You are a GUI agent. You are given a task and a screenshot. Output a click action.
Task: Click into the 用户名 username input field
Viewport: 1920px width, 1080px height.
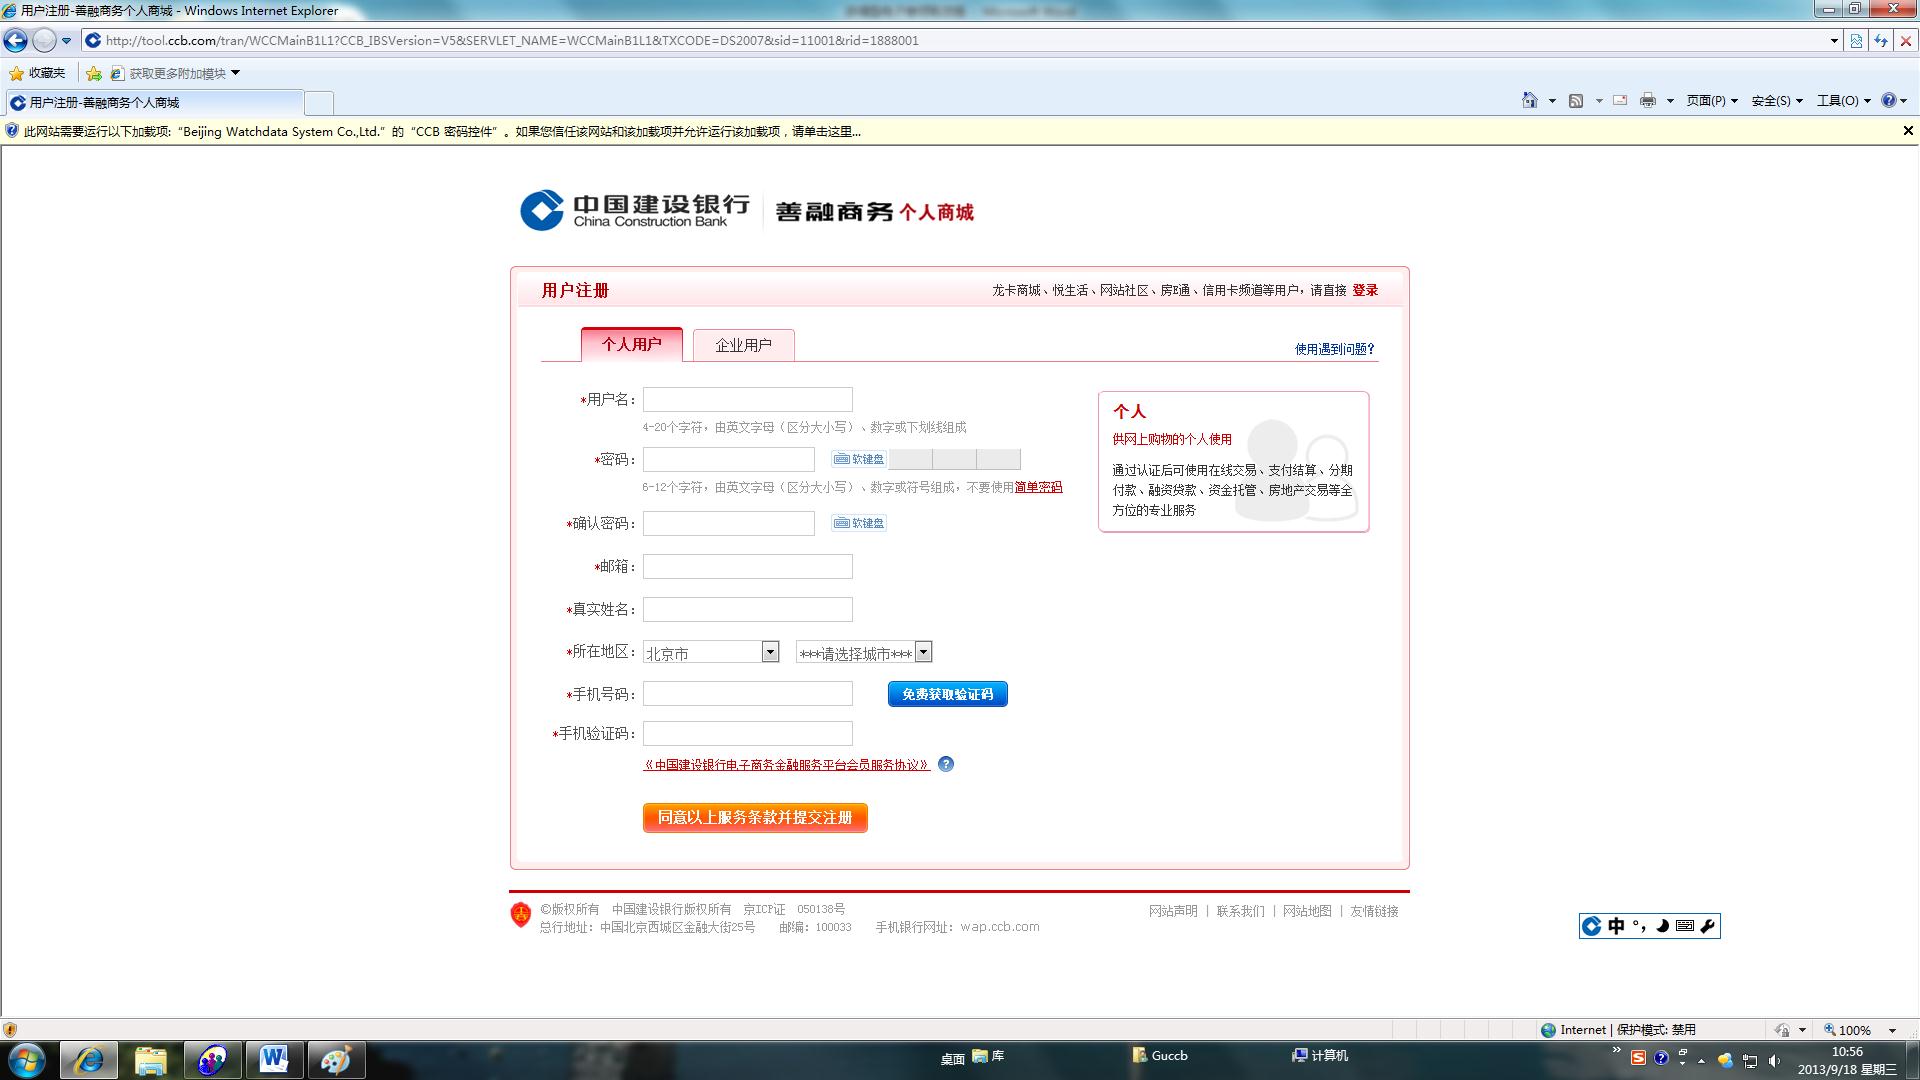point(747,400)
